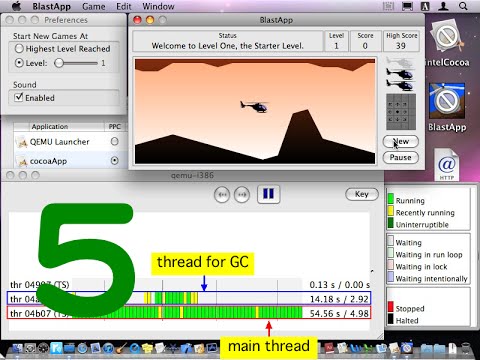The width and height of the screenshot is (480, 360).
Task: Click the Halted black legend swatch
Action: click(x=390, y=319)
